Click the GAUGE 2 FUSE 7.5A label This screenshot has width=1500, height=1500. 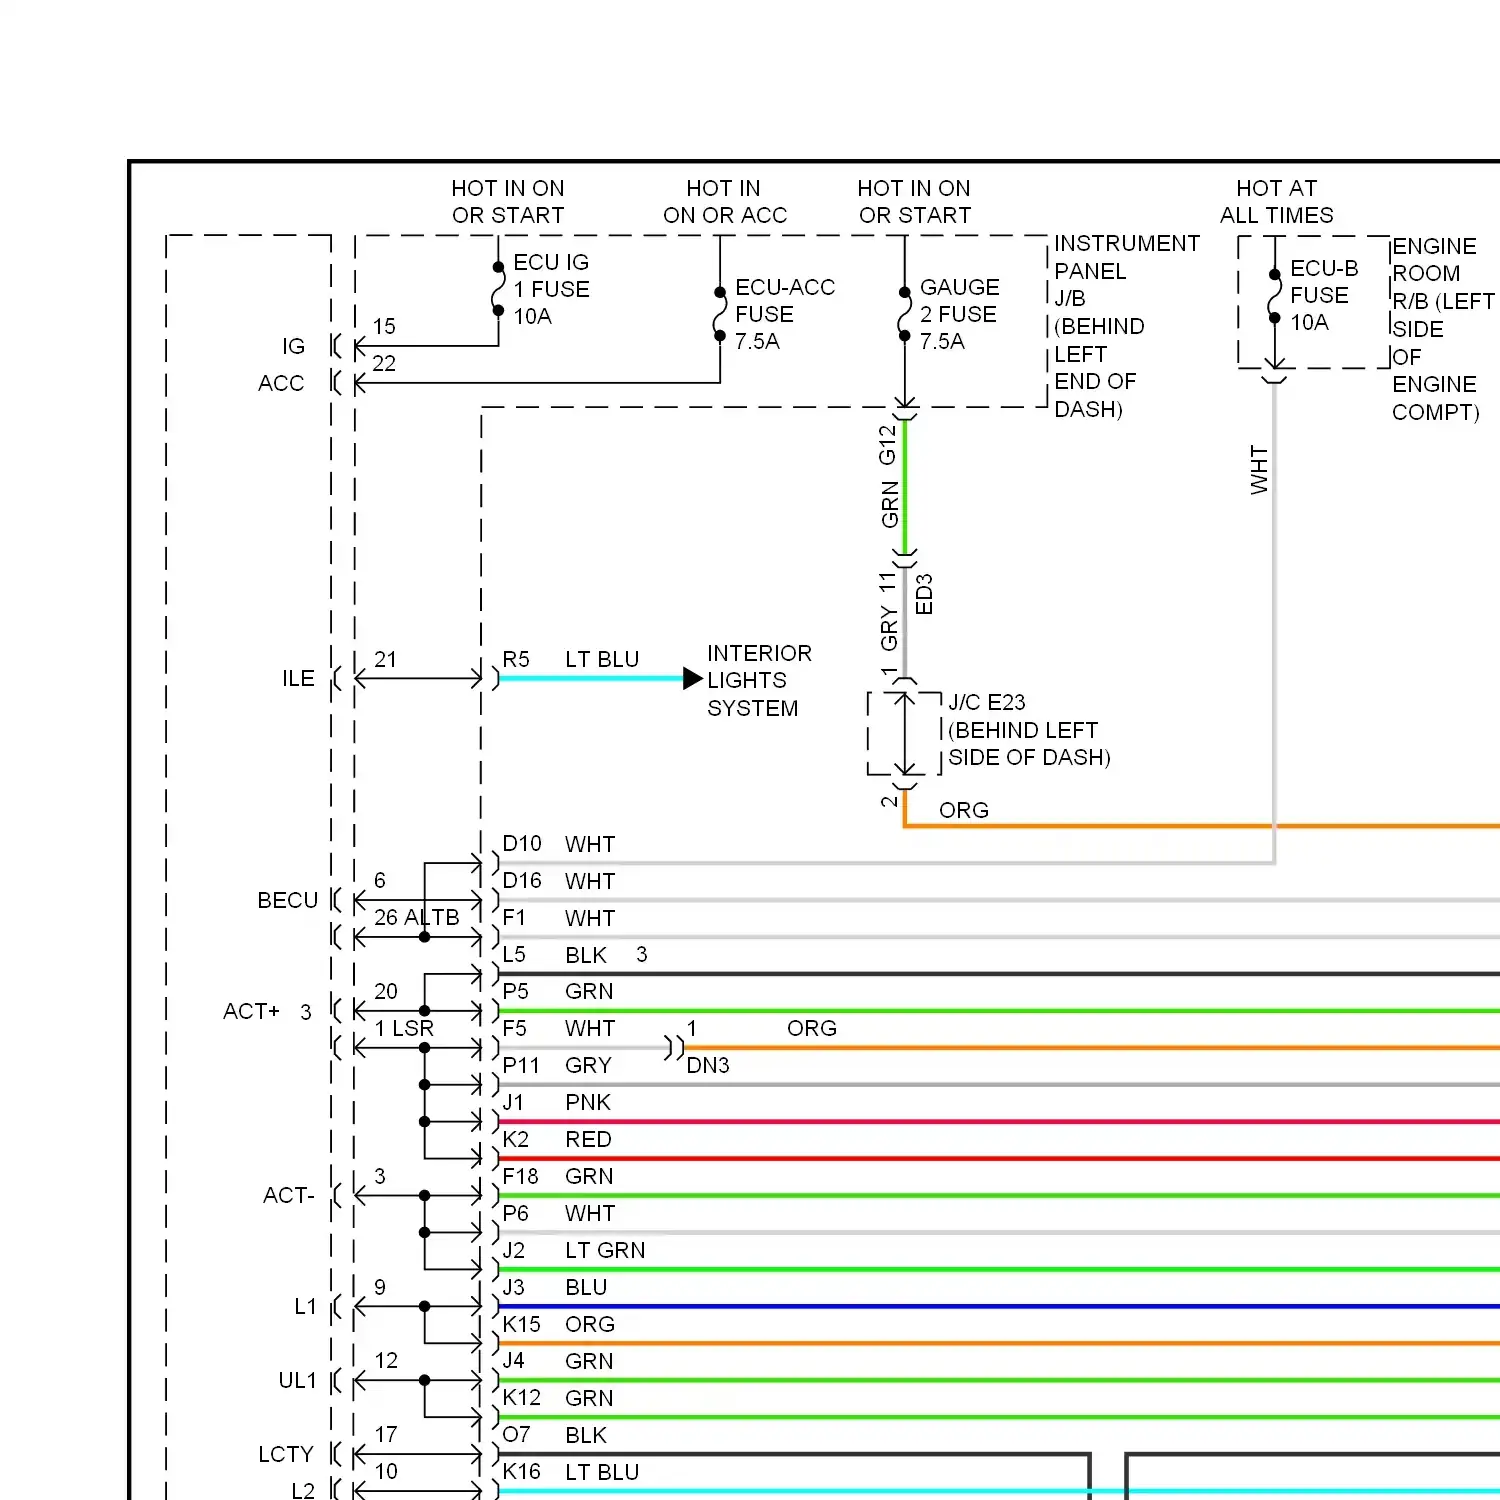coord(958,314)
